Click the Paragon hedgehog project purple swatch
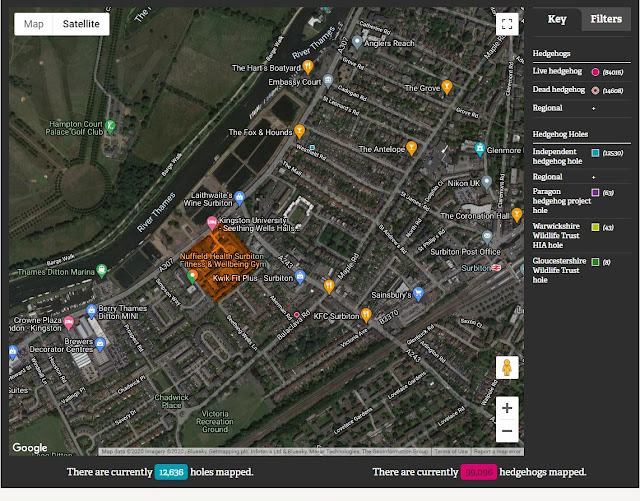 596,192
